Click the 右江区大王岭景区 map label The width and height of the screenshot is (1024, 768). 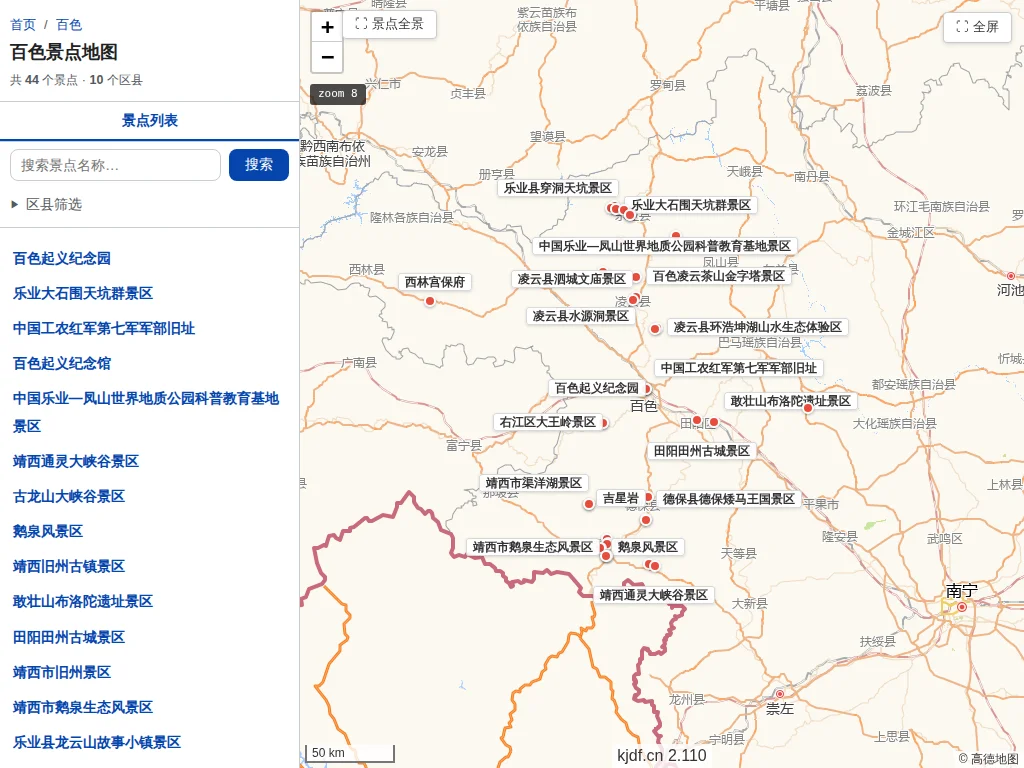click(548, 422)
